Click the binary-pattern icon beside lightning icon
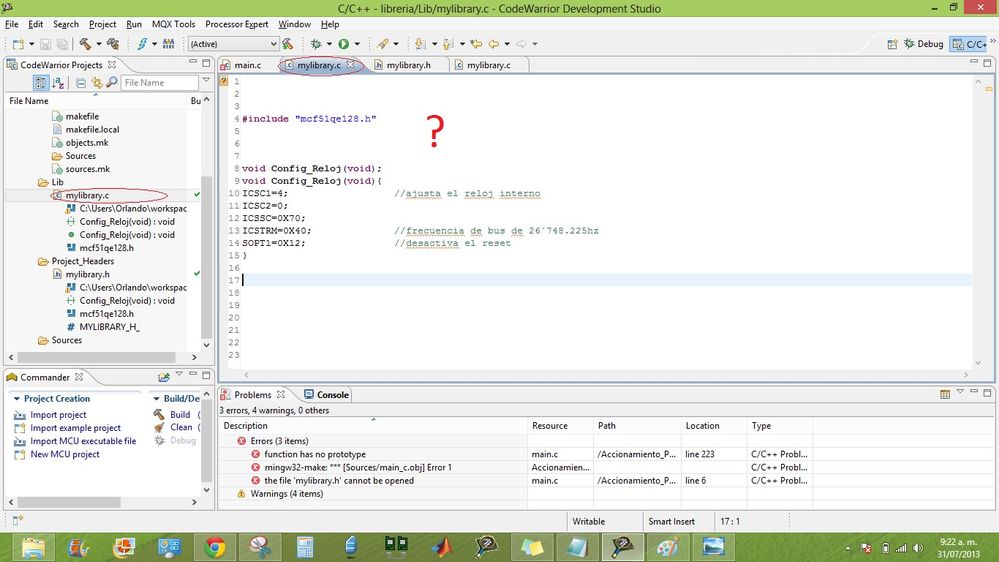999x562 pixels. [168, 44]
